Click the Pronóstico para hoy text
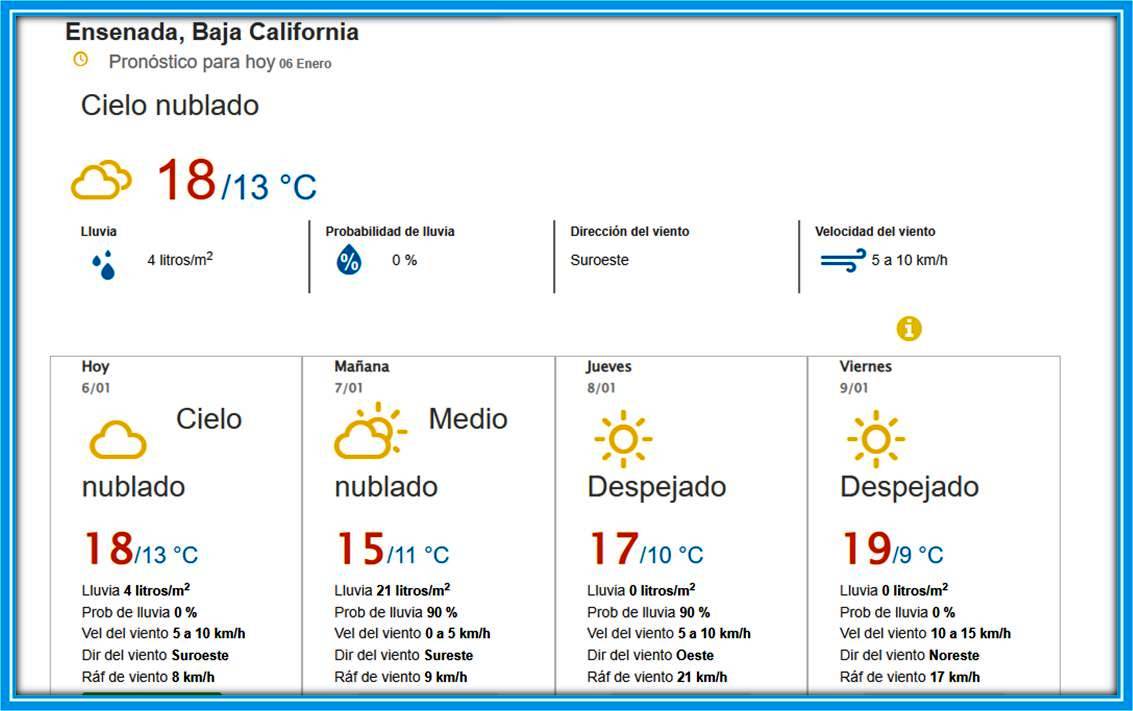Screen dimensions: 1133x711 pos(191,62)
